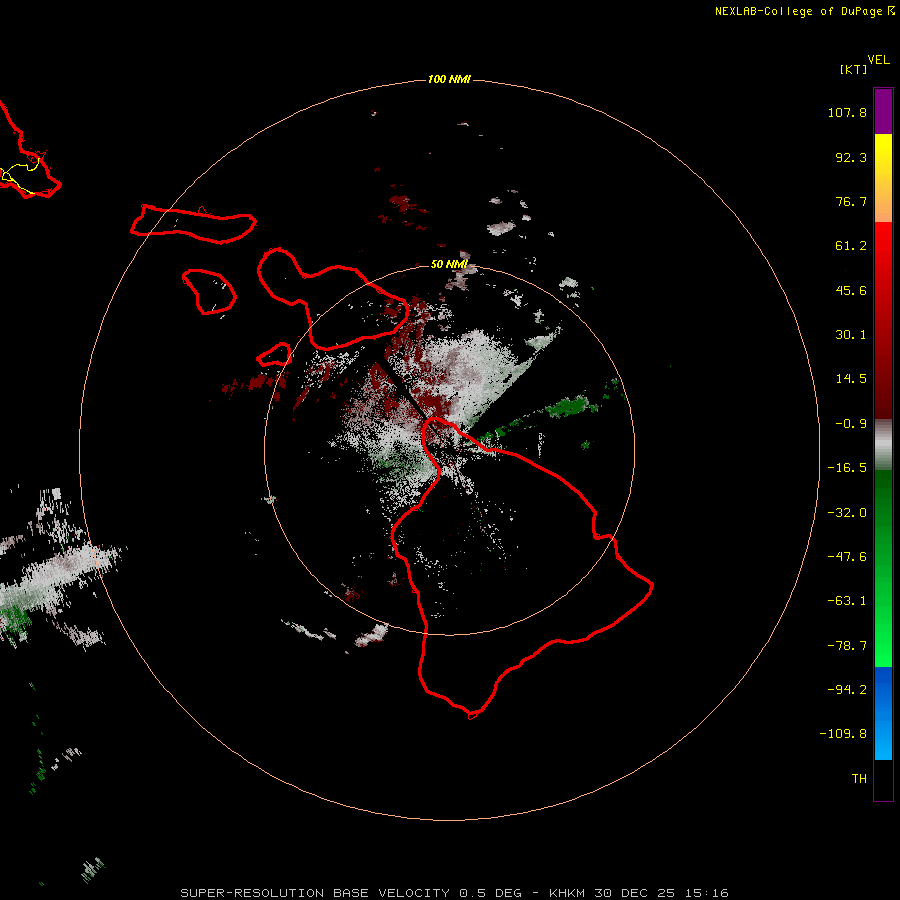Click the -109.8 velocity scale value

click(843, 734)
